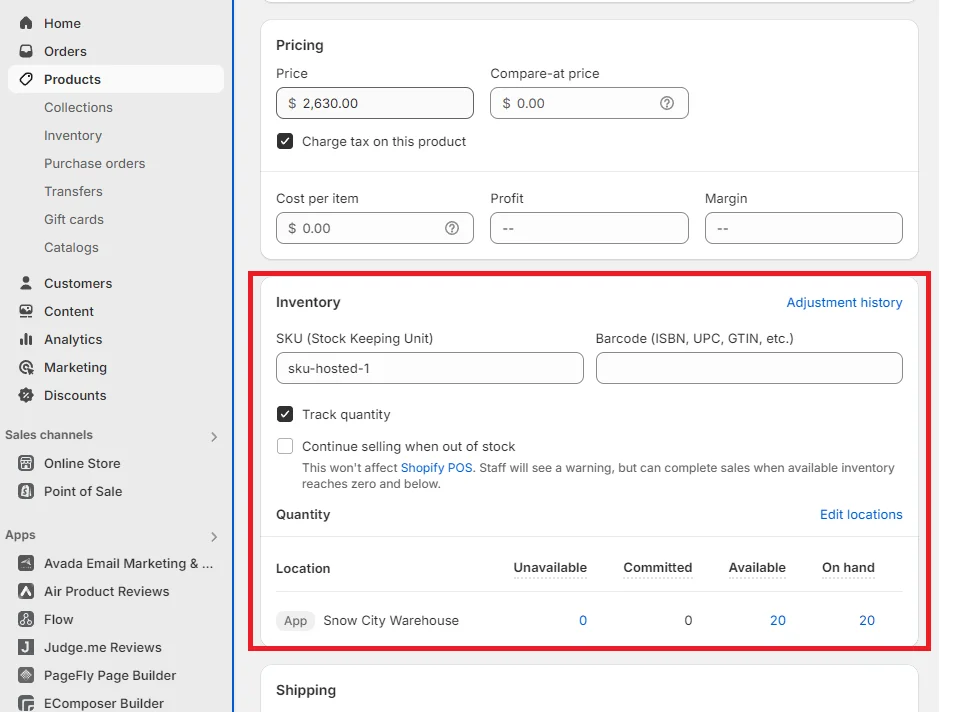Expand the Apps section chevron
Image resolution: width=959 pixels, height=712 pixels.
pos(213,536)
